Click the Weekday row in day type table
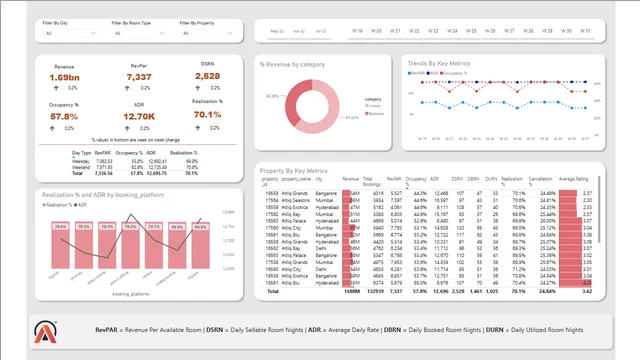This screenshot has height=360, width=640. coord(135,162)
